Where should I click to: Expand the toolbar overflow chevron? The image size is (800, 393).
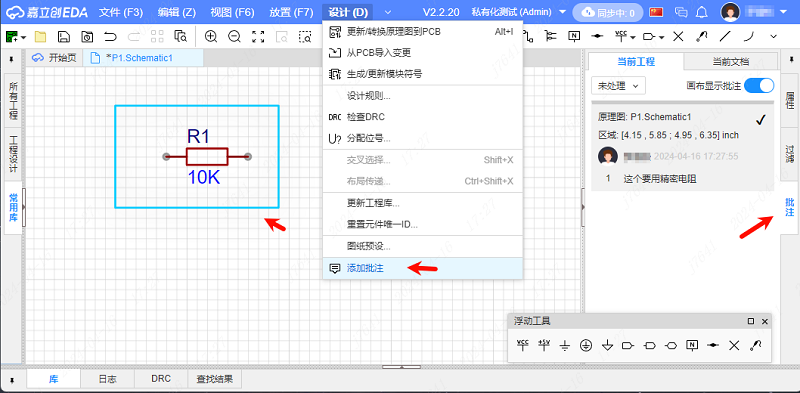click(773, 36)
